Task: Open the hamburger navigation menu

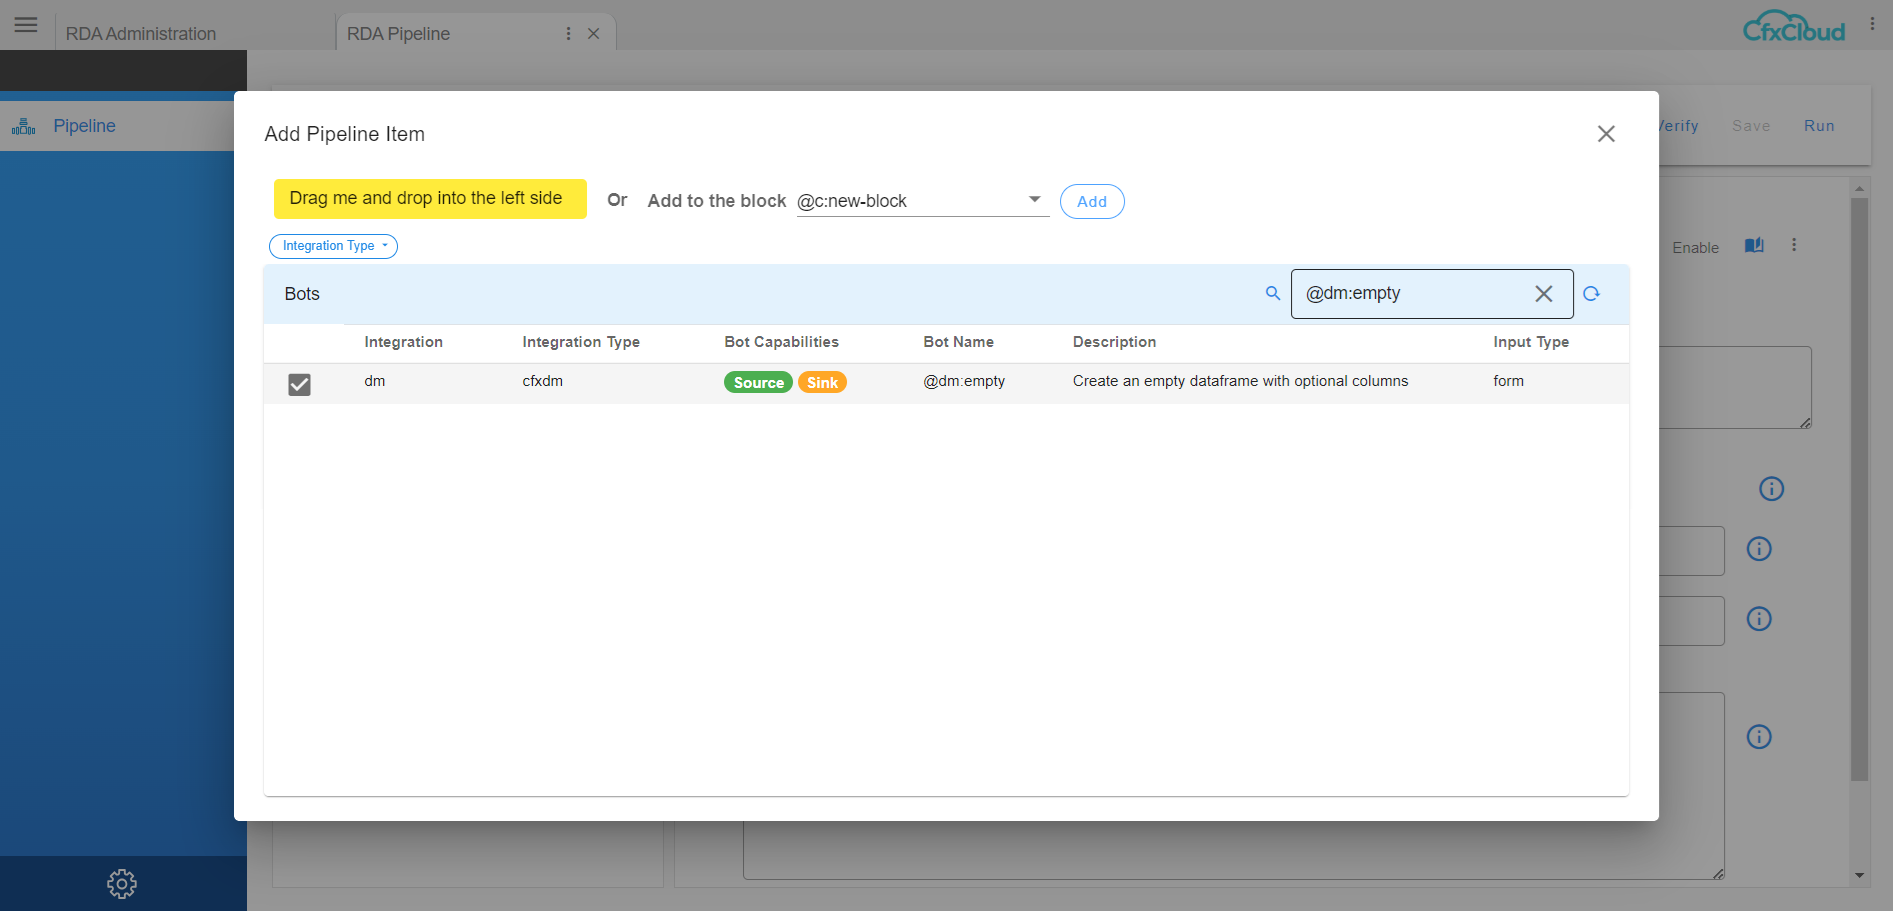Action: tap(26, 25)
